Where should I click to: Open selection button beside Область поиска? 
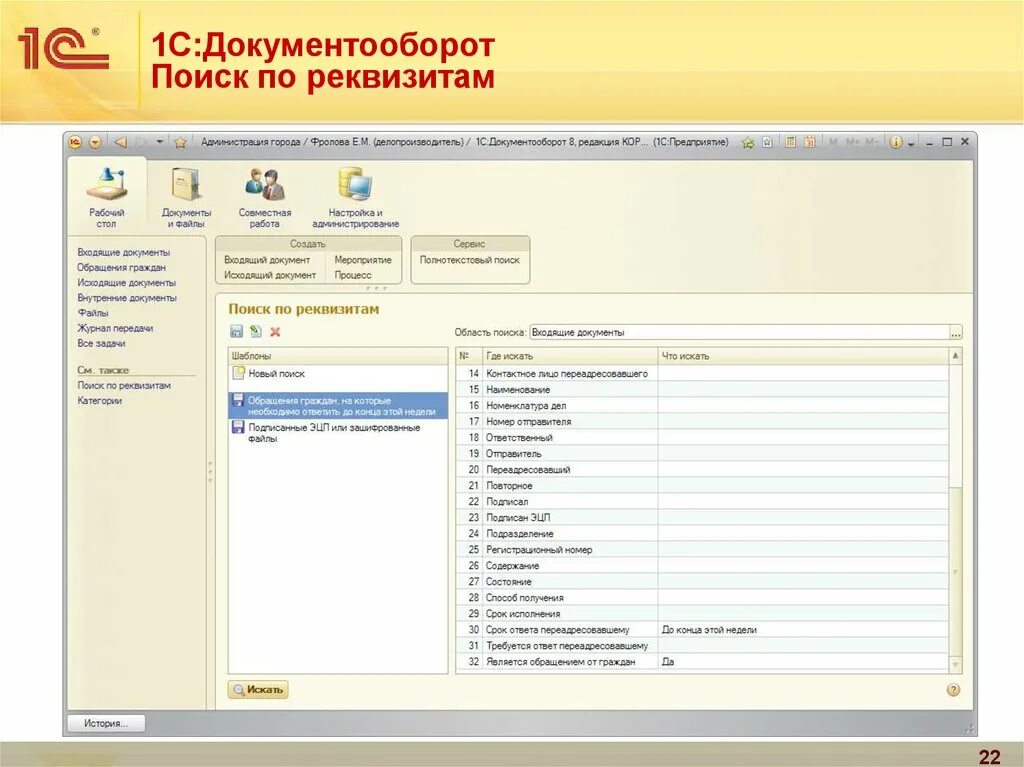point(955,333)
